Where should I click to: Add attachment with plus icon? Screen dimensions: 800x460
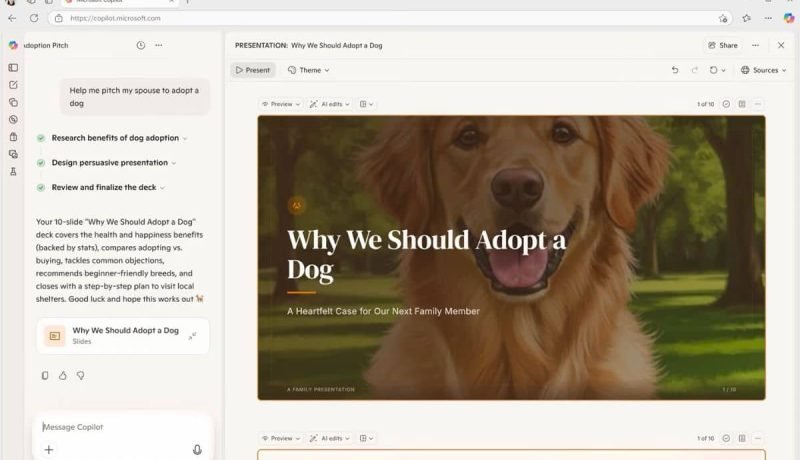49,449
